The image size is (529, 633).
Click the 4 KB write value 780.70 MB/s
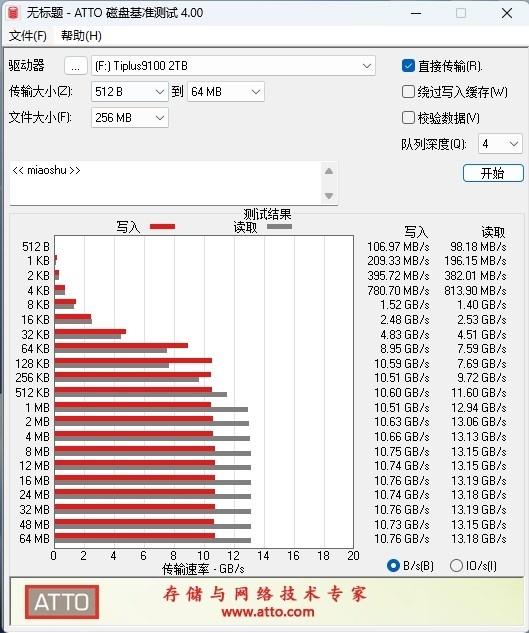(x=398, y=291)
